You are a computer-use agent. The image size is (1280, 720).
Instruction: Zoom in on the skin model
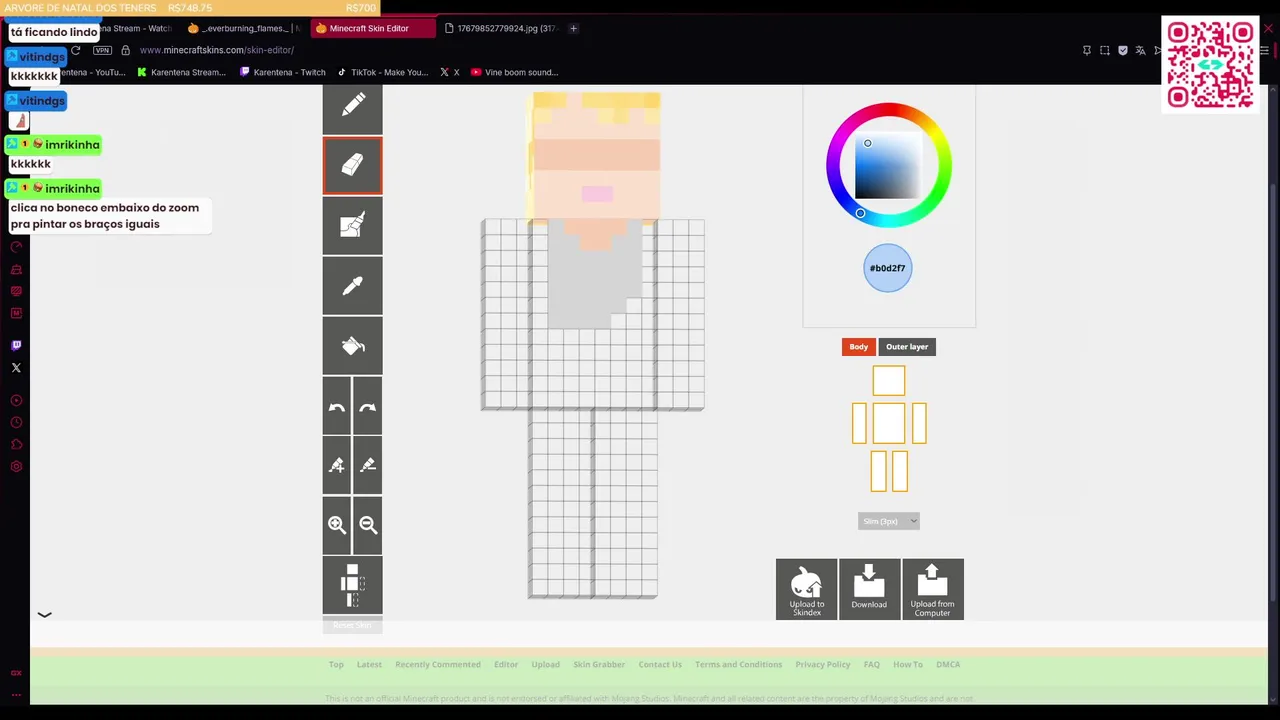(x=337, y=525)
